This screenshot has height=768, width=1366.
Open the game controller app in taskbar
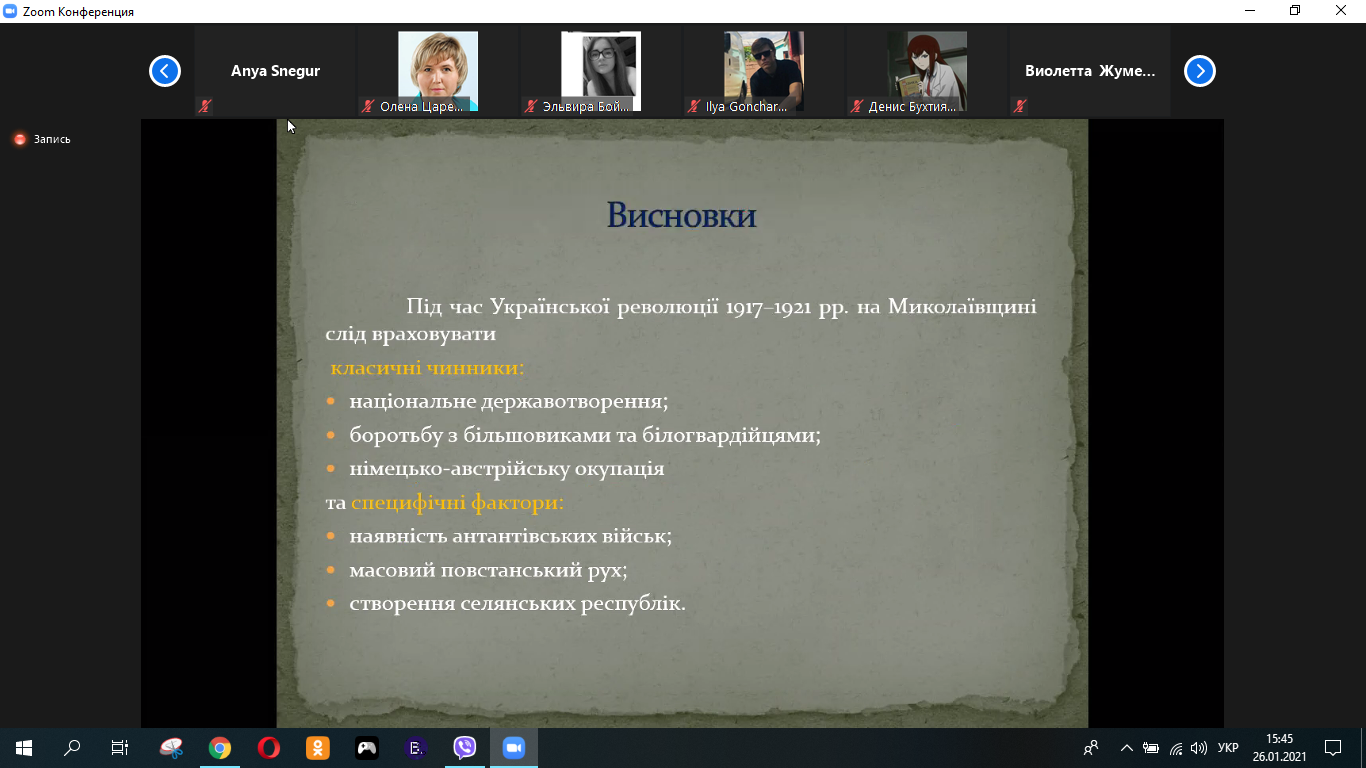pos(367,748)
